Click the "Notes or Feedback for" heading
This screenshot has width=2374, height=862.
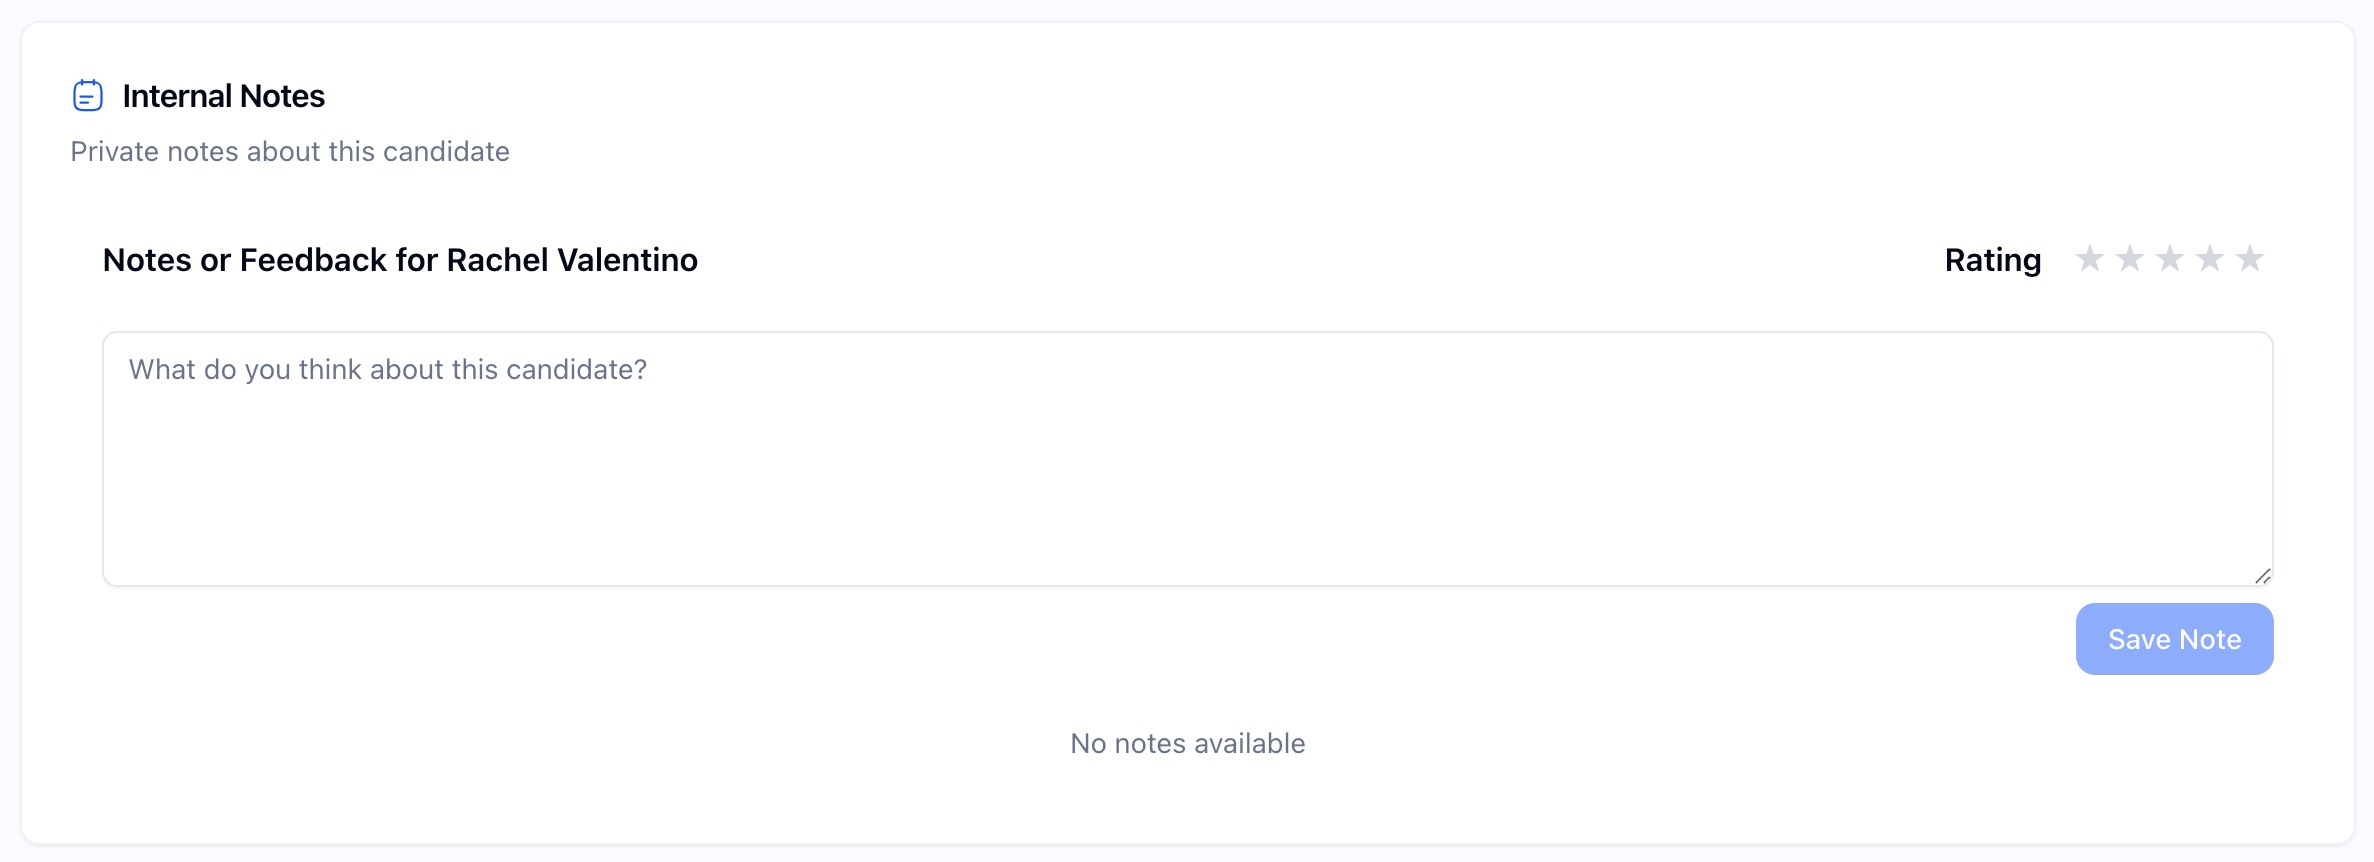pos(270,260)
